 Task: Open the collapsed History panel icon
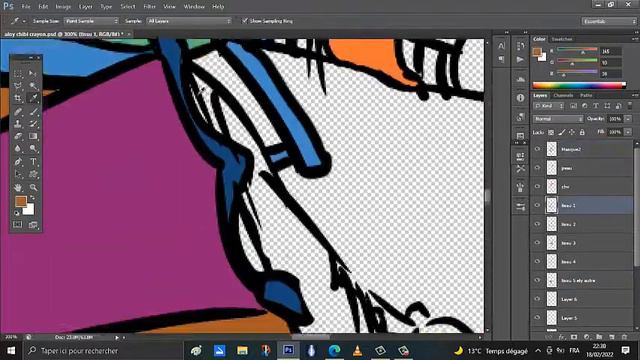pos(520,46)
